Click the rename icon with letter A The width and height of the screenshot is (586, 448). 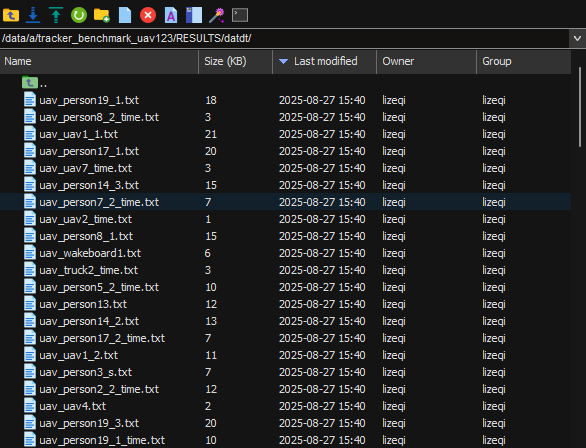tap(171, 15)
